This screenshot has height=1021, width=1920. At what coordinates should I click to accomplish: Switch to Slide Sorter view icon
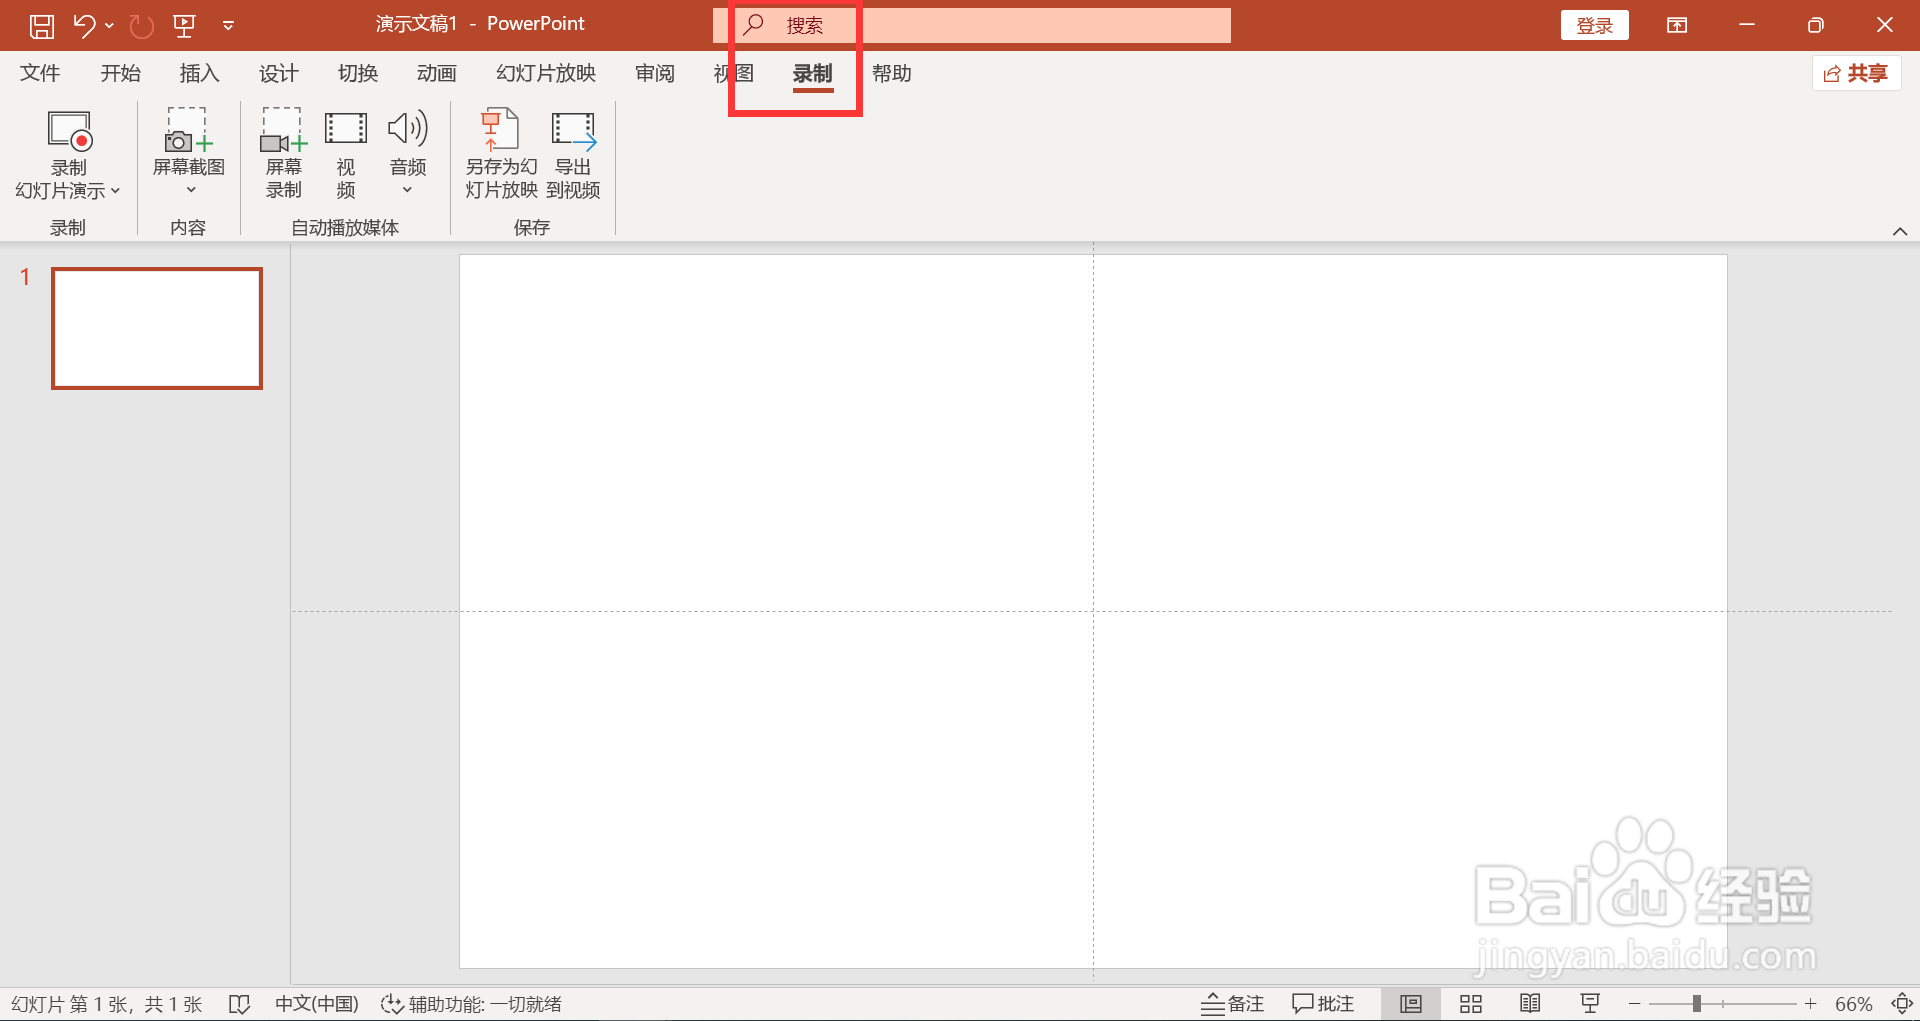tap(1471, 1004)
